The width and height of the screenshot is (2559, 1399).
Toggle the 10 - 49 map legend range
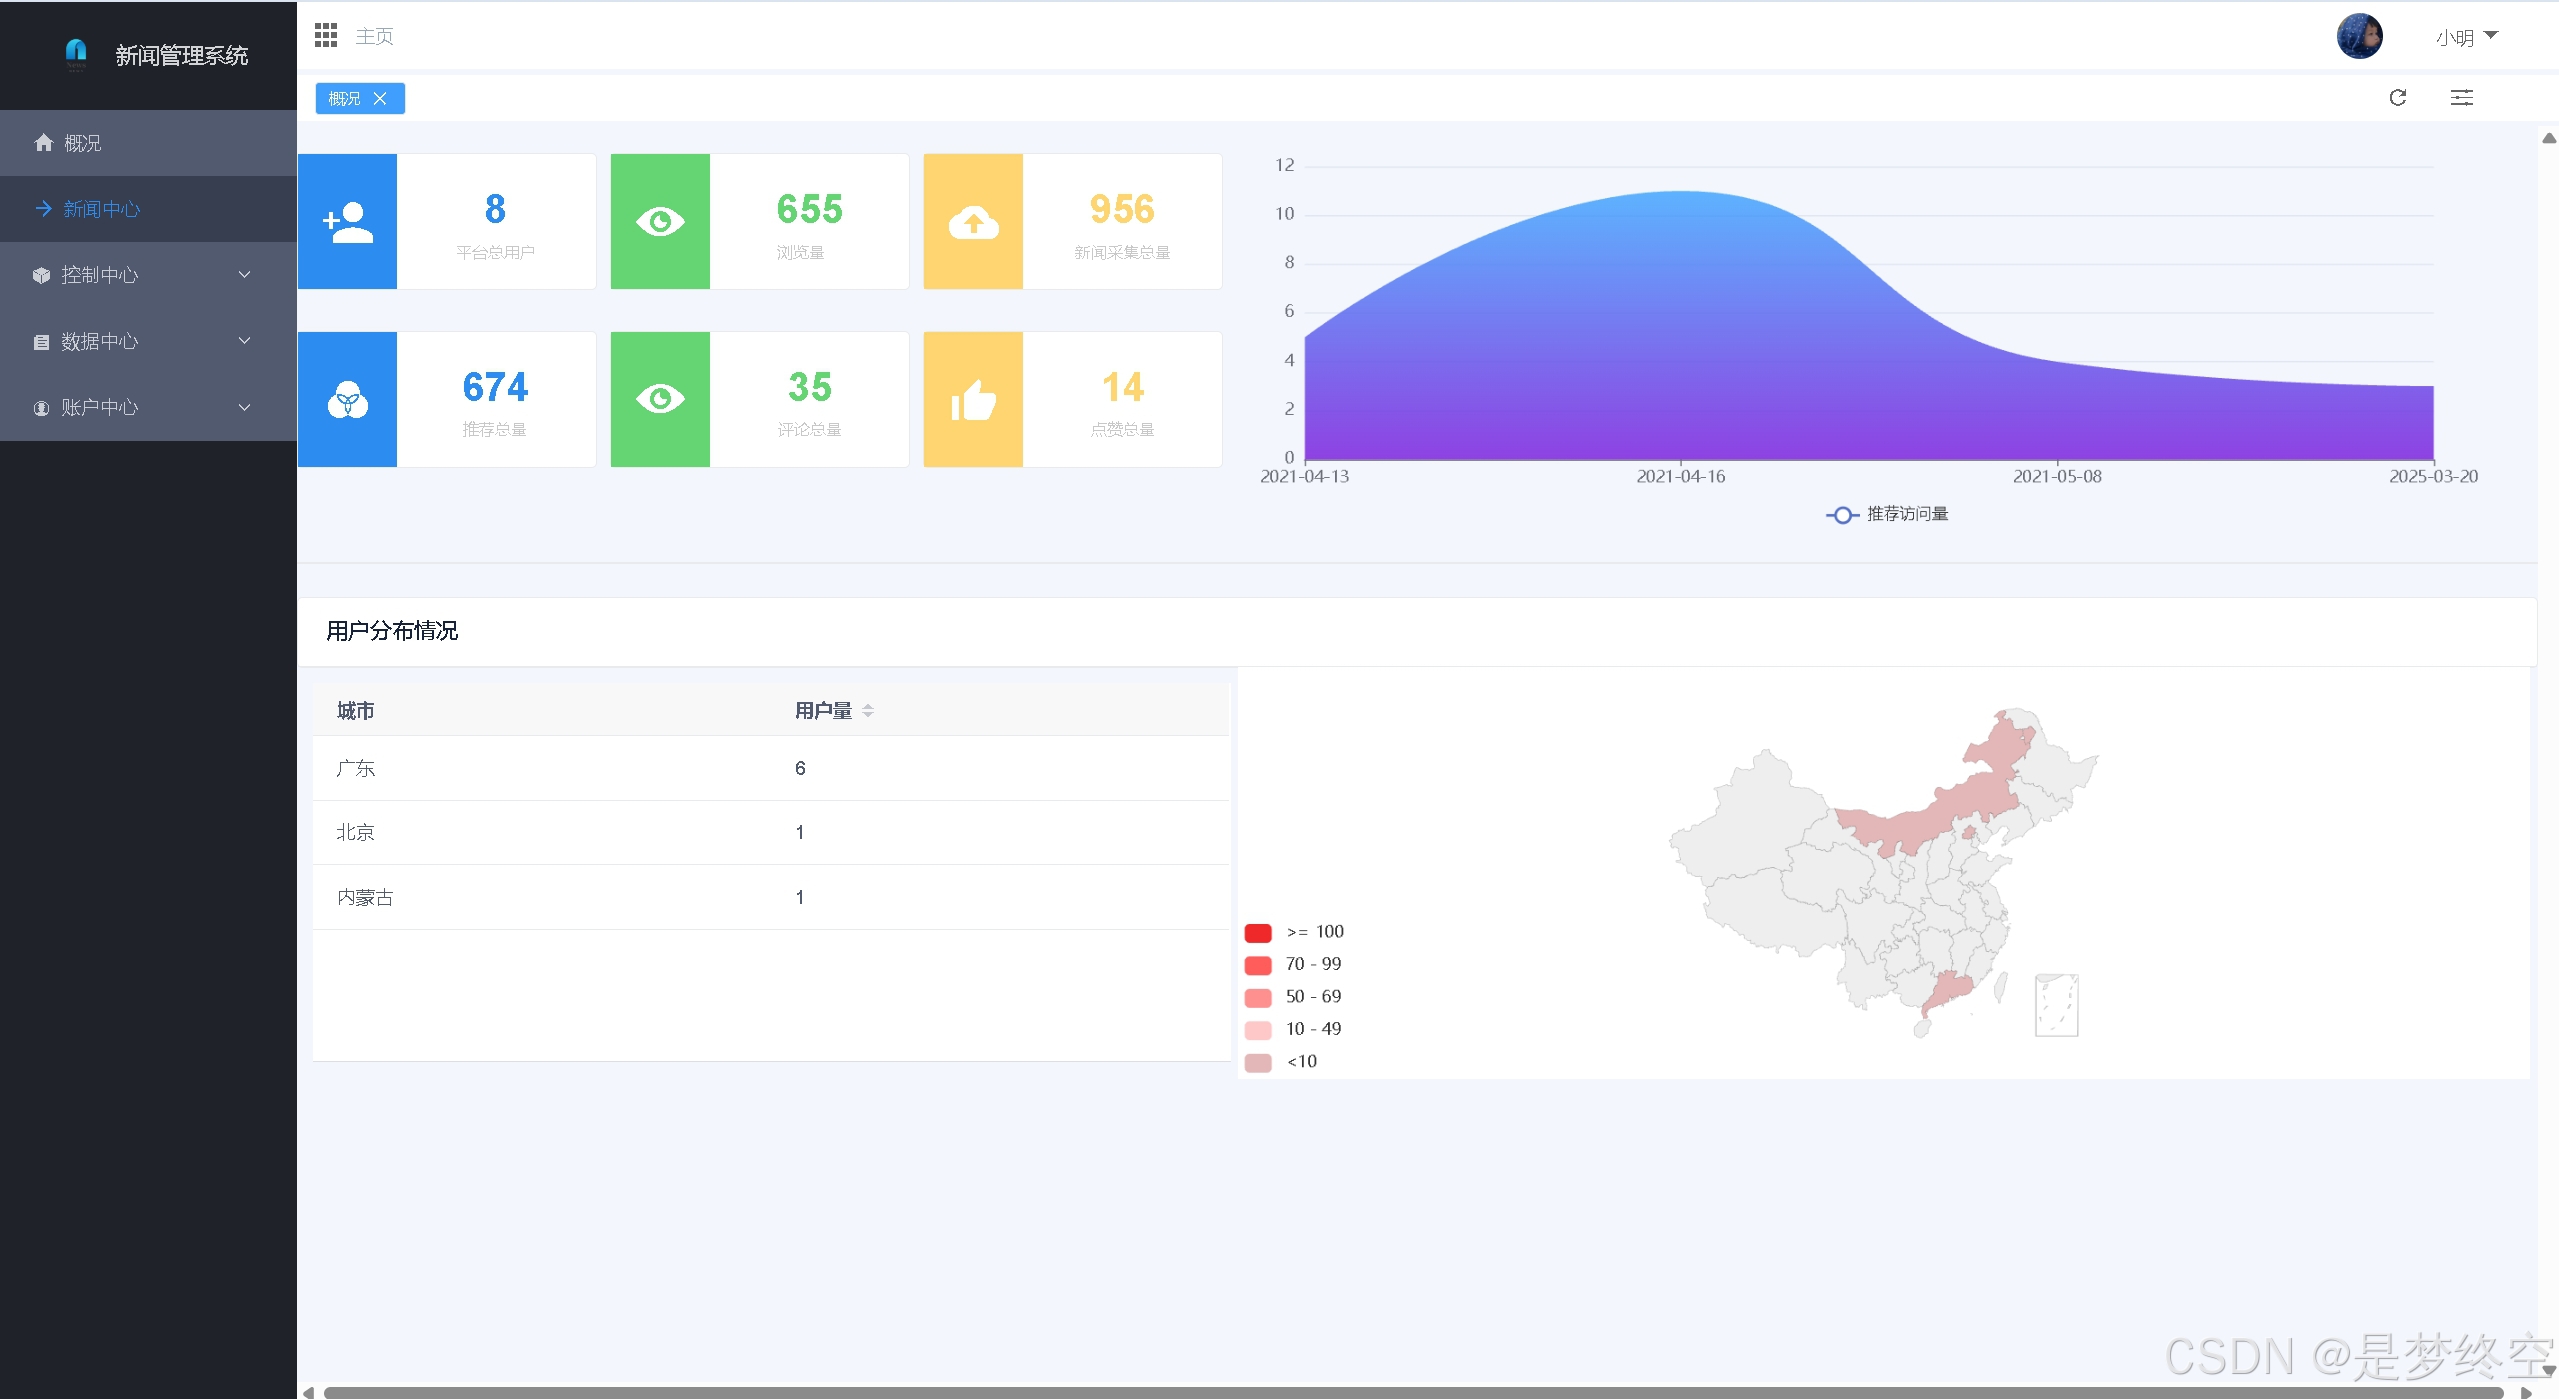[1257, 1030]
